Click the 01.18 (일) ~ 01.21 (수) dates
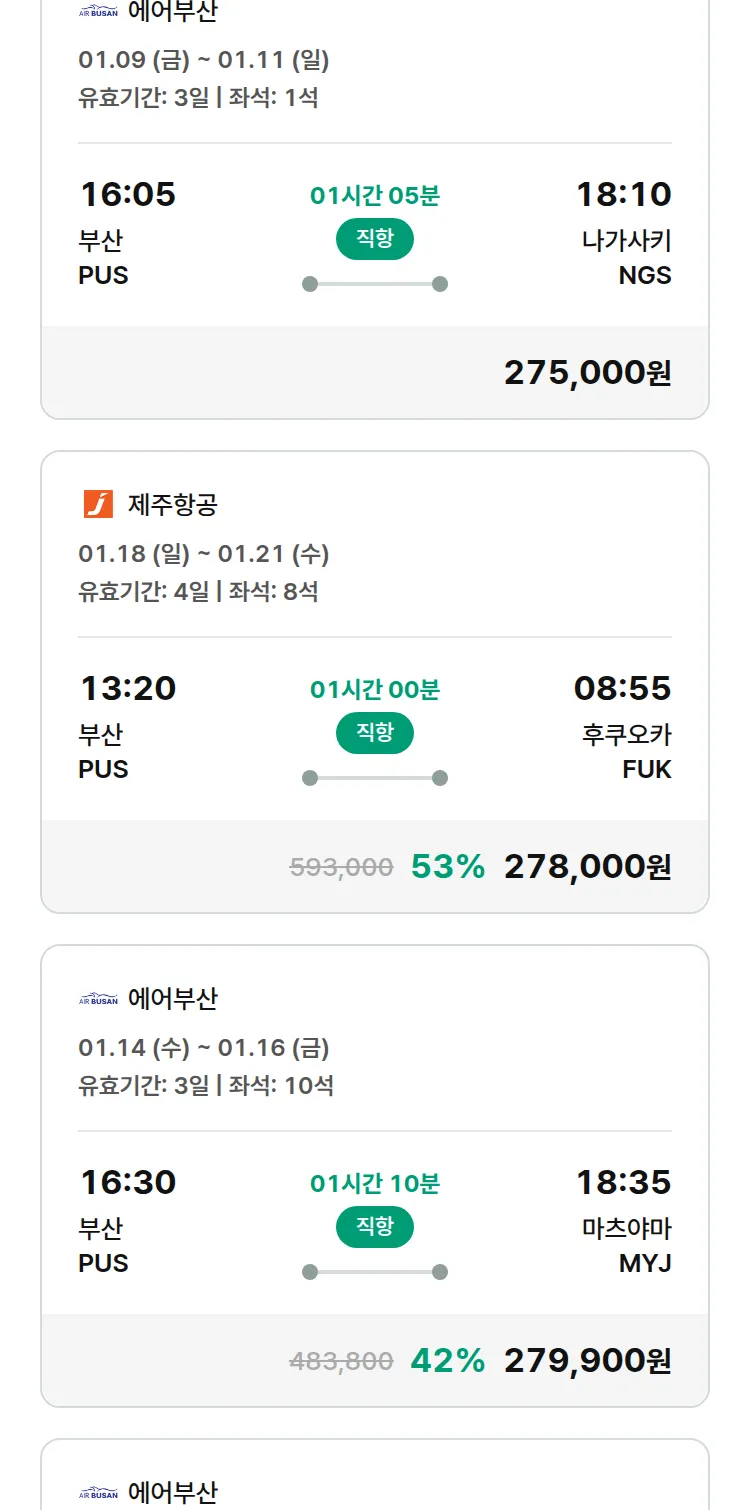Viewport: 750px width, 1510px height. click(x=204, y=554)
